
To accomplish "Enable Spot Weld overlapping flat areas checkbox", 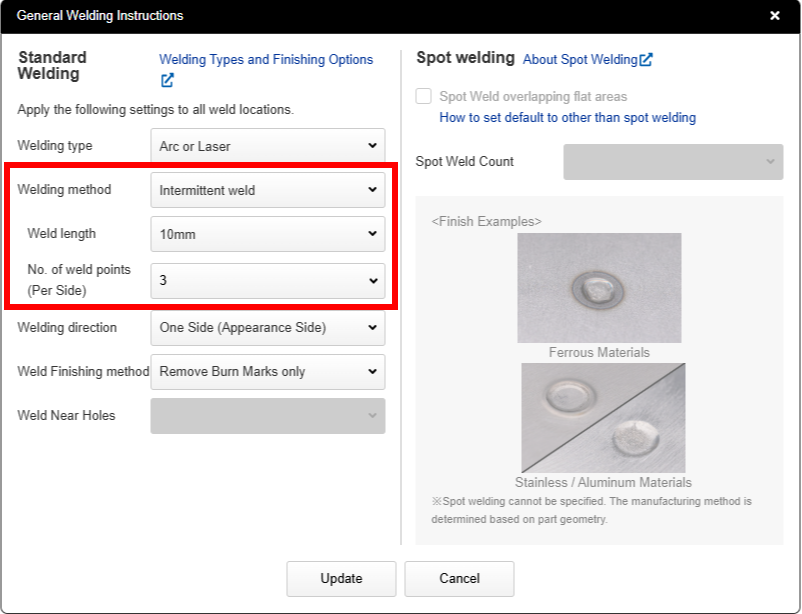I will (x=424, y=96).
